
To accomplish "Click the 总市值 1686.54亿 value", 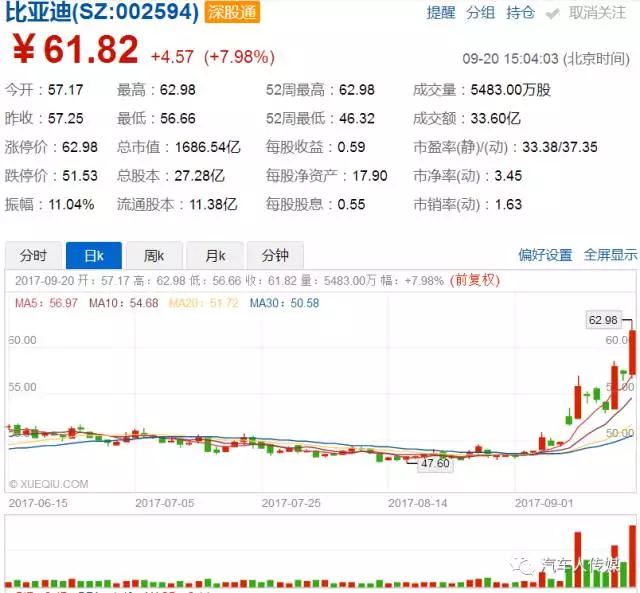I will [179, 147].
